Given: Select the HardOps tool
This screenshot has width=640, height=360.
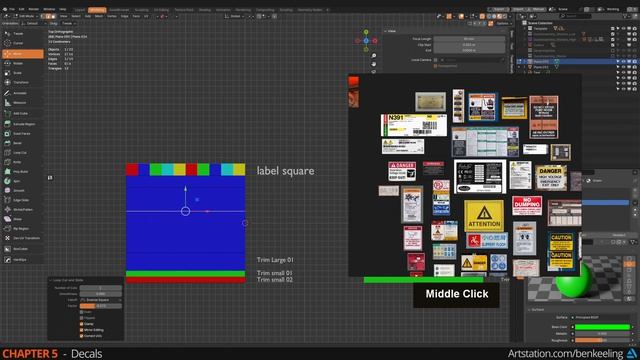Looking at the screenshot, I should pos(22,259).
